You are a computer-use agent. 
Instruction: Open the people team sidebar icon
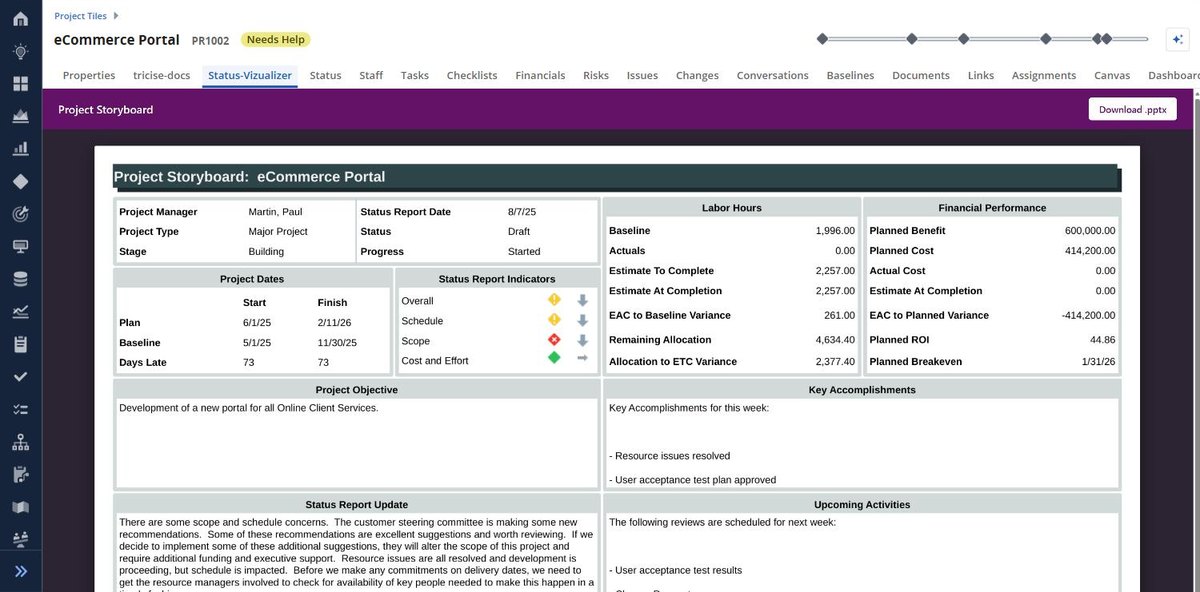click(x=20, y=539)
